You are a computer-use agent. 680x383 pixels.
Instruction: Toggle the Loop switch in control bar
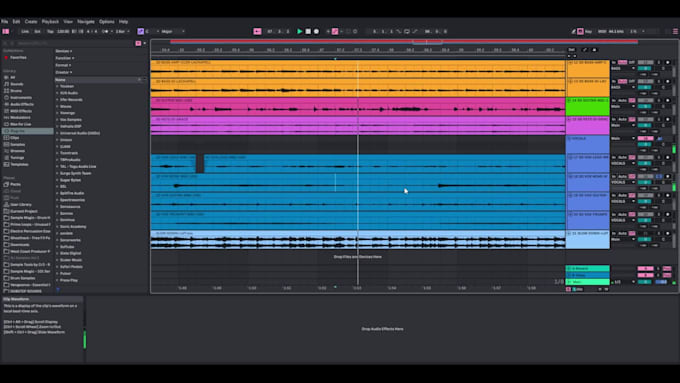(x=407, y=31)
